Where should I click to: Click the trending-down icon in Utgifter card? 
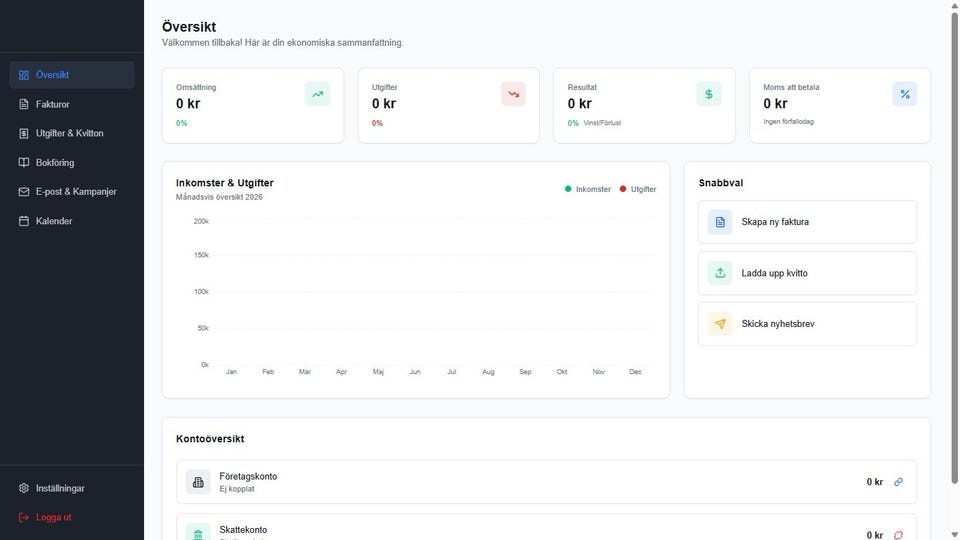[x=513, y=94]
